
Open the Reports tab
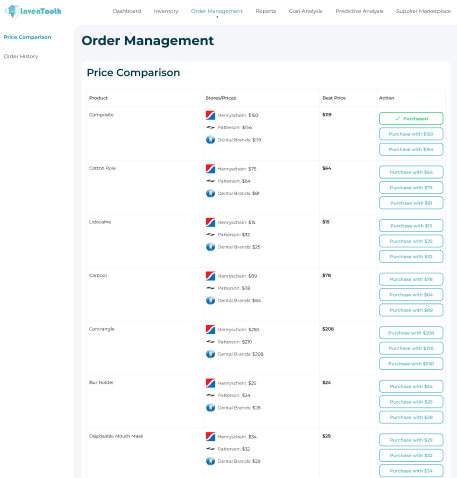(266, 11)
